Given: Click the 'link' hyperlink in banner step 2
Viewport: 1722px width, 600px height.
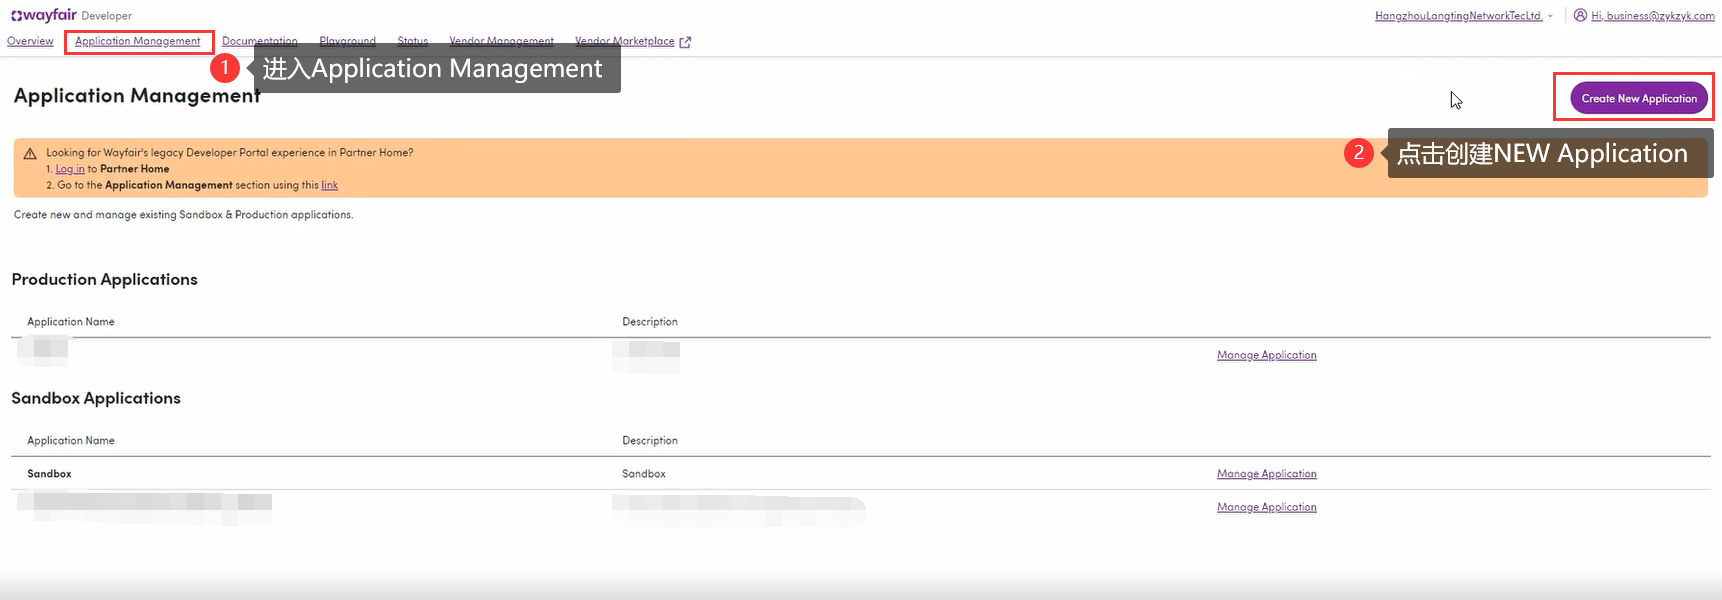Looking at the screenshot, I should pos(329,185).
